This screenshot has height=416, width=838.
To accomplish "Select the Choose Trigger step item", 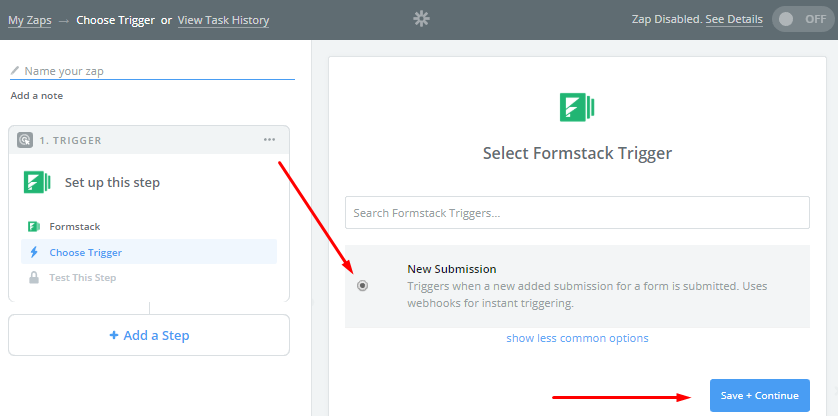I will pyautogui.click(x=86, y=252).
